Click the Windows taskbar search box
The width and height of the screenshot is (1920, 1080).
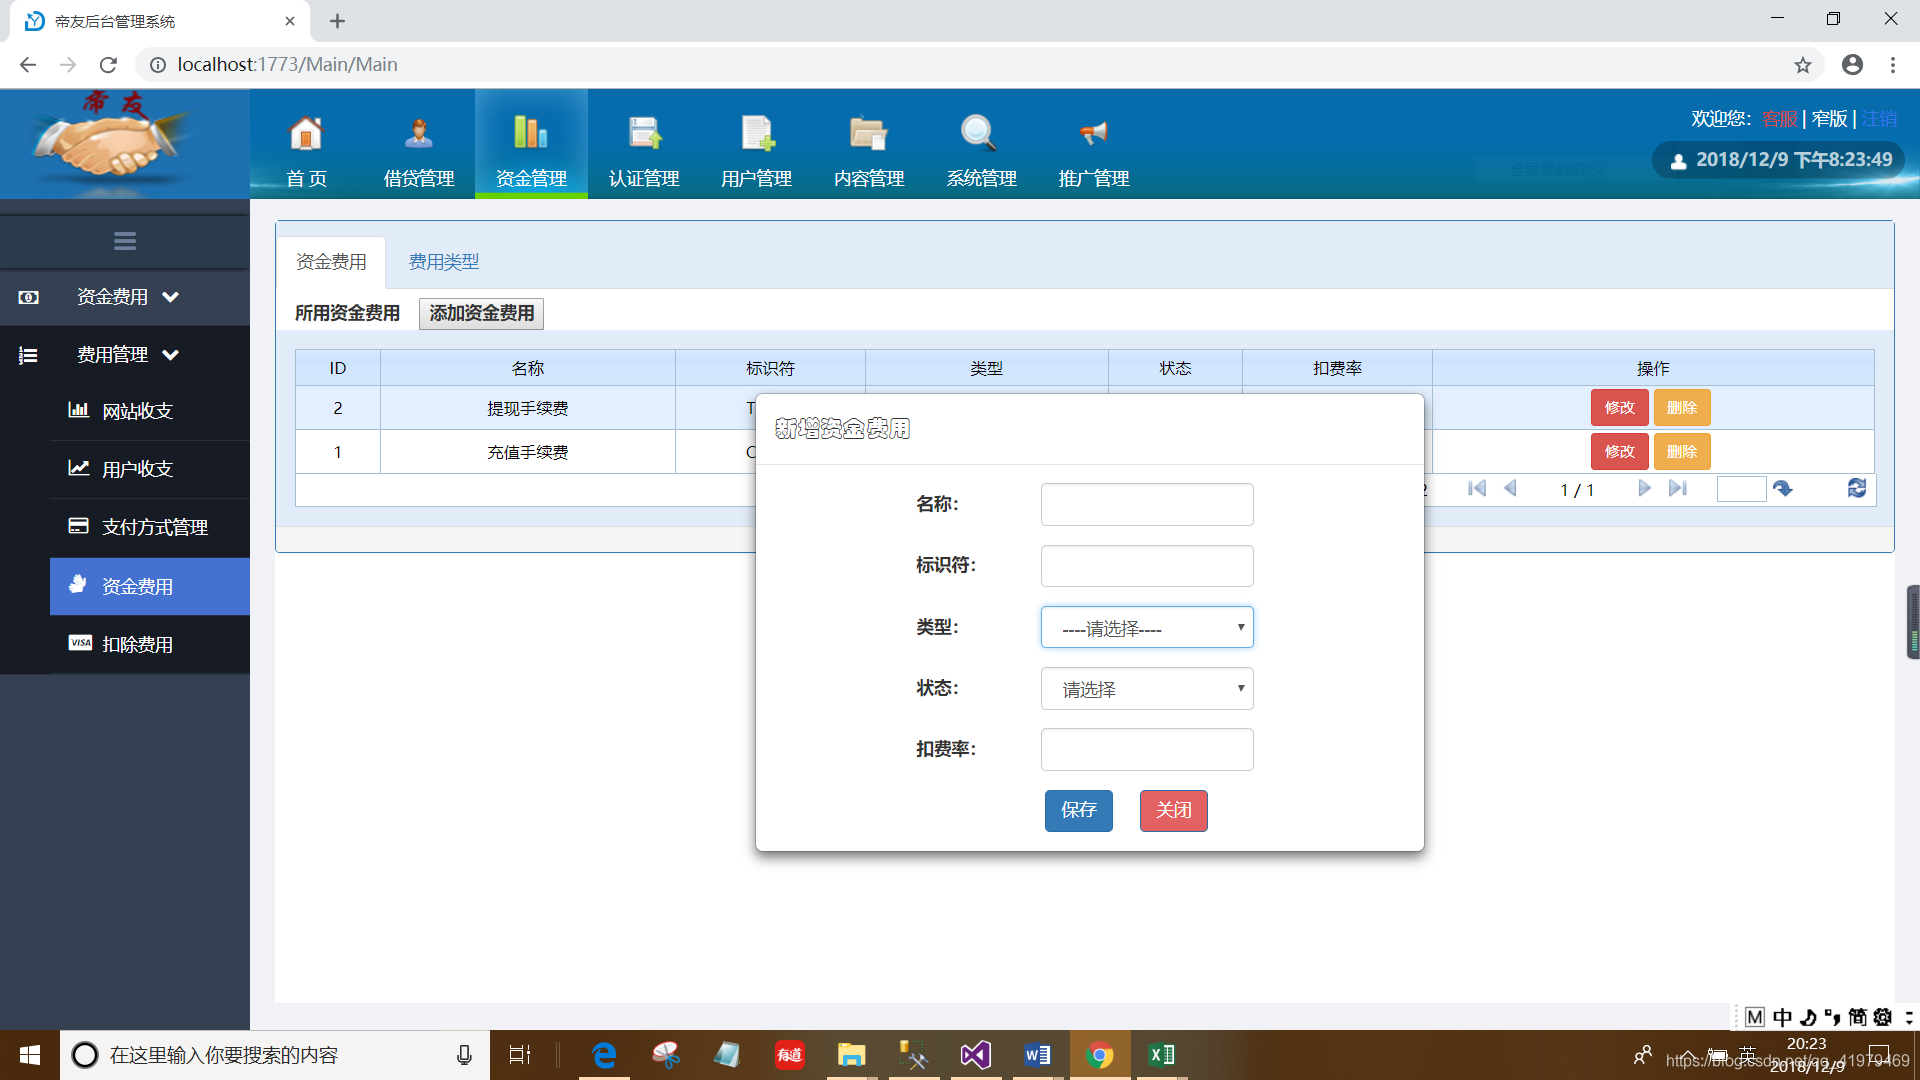tap(275, 1055)
